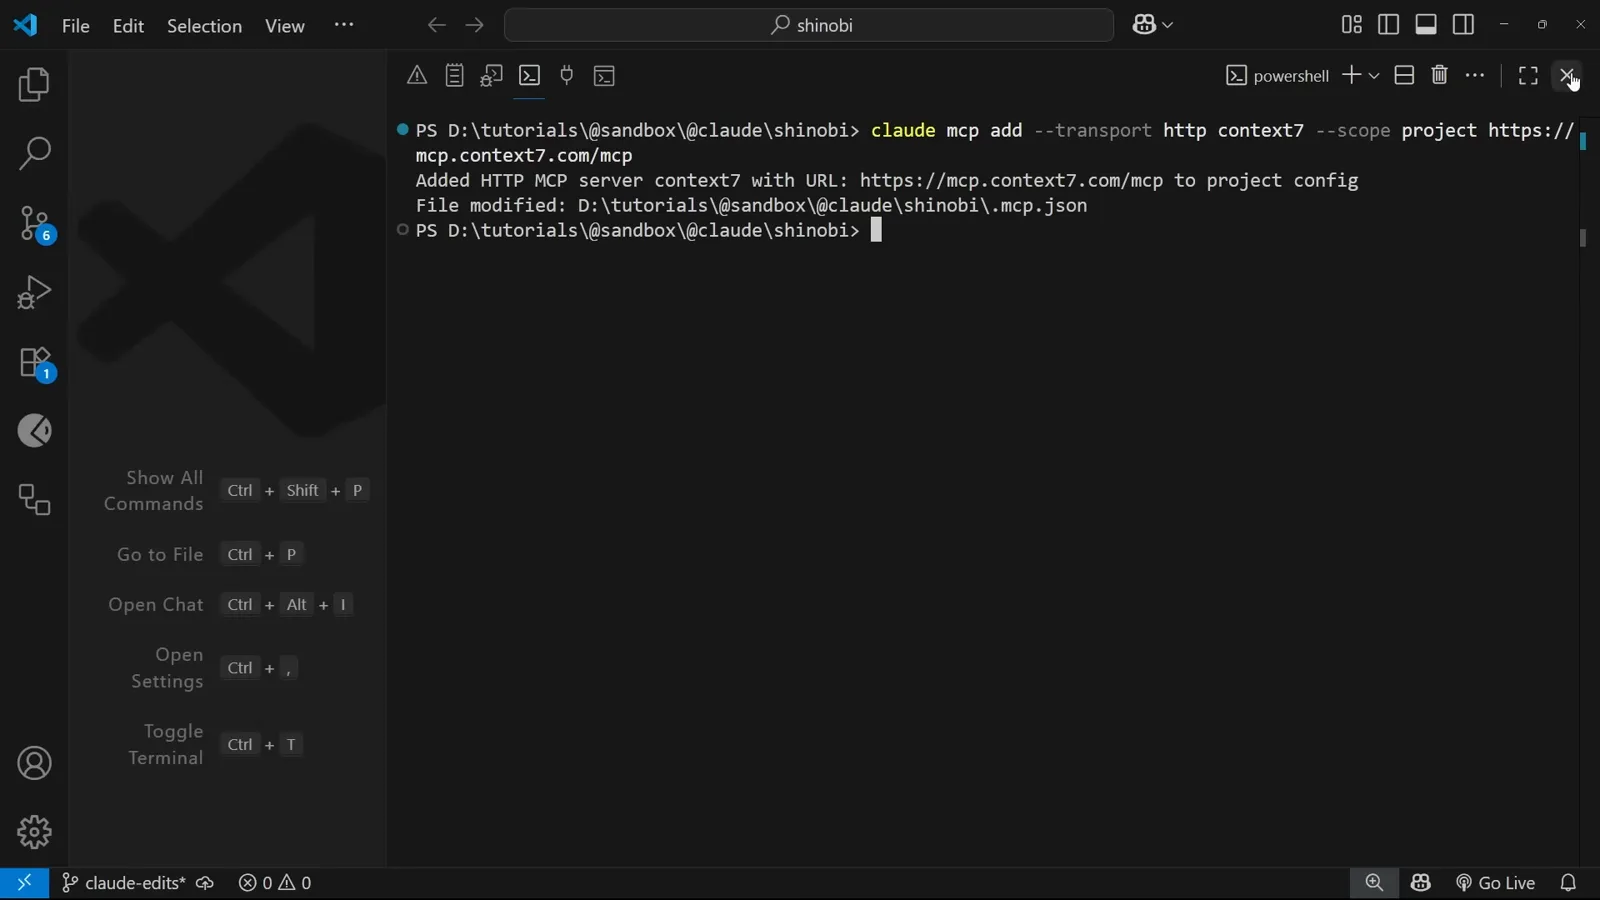The height and width of the screenshot is (900, 1600).
Task: Switch to the Debug Console panel tab
Action: (x=491, y=75)
